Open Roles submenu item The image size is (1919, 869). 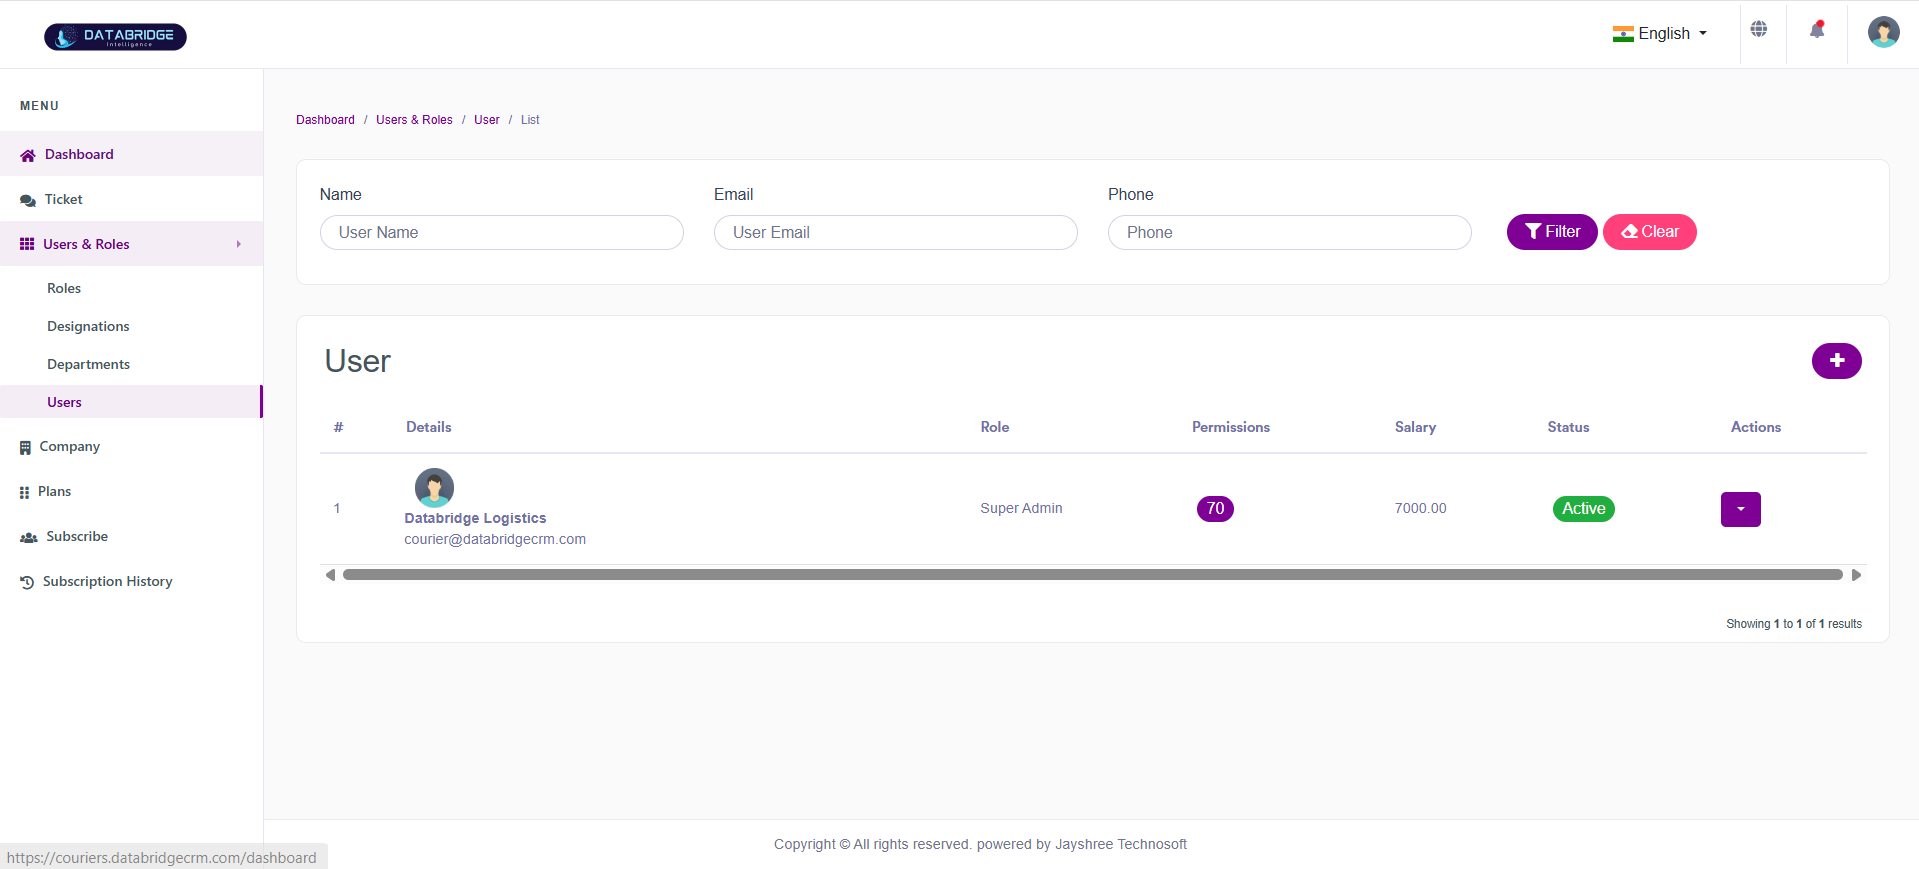tap(64, 288)
